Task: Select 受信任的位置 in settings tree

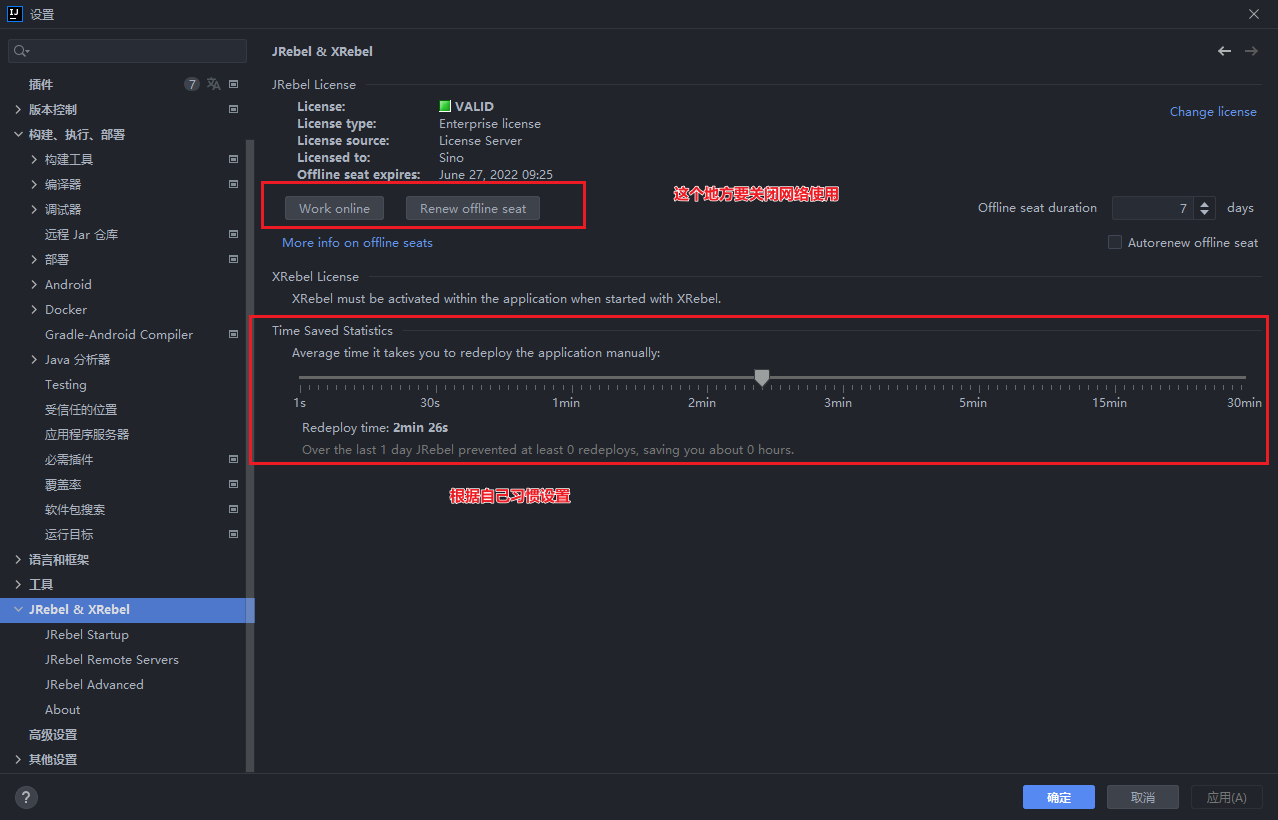Action: point(81,409)
